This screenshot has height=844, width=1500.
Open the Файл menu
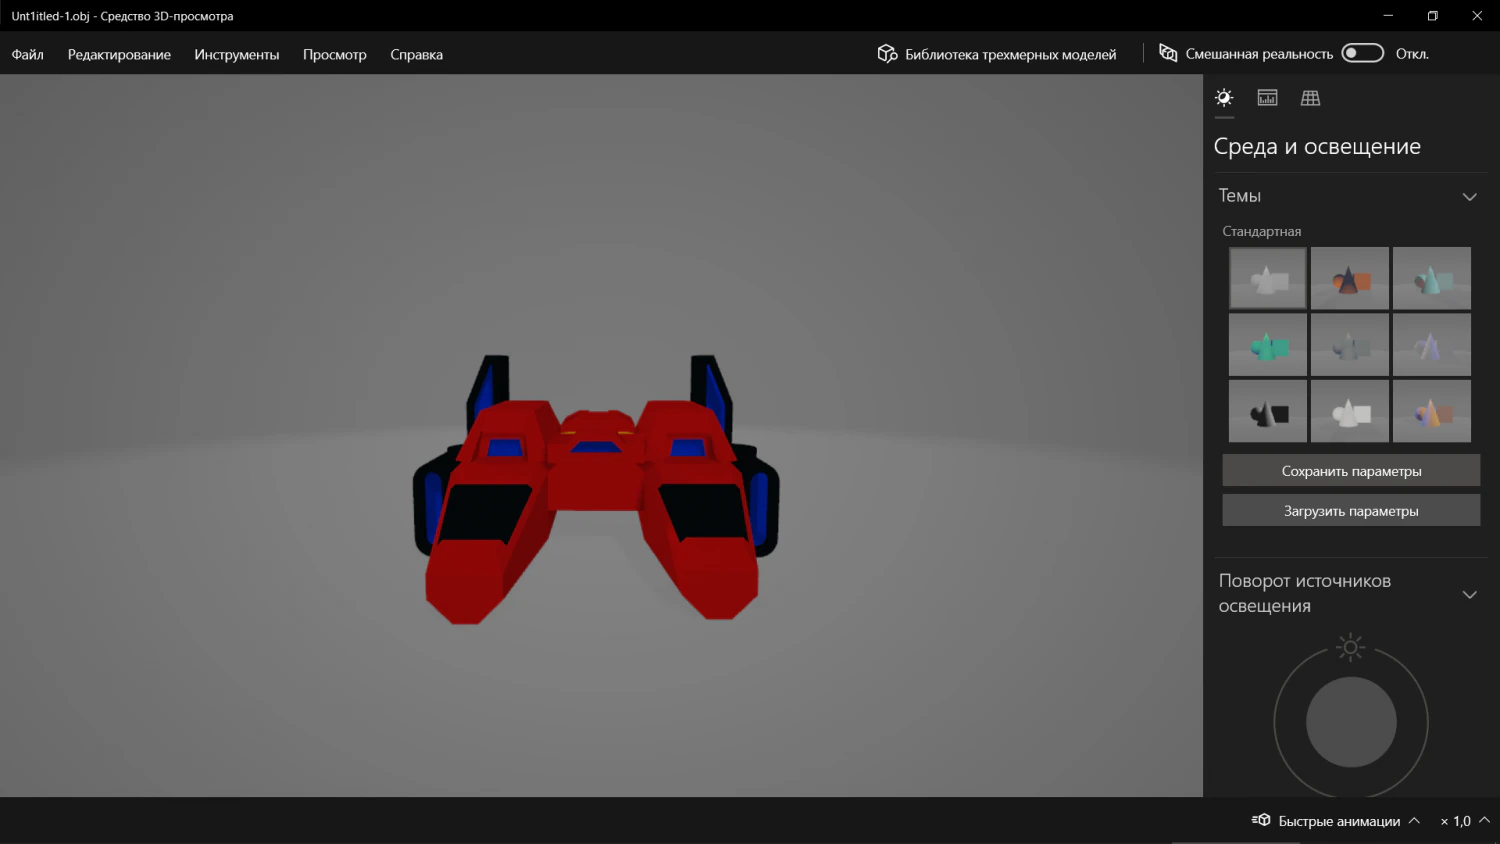click(x=27, y=54)
